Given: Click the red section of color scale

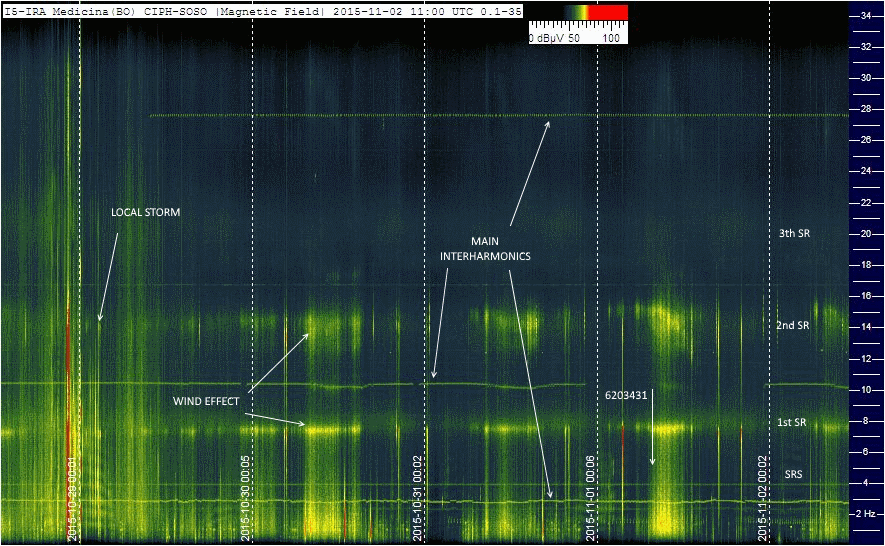Looking at the screenshot, I should [x=608, y=11].
